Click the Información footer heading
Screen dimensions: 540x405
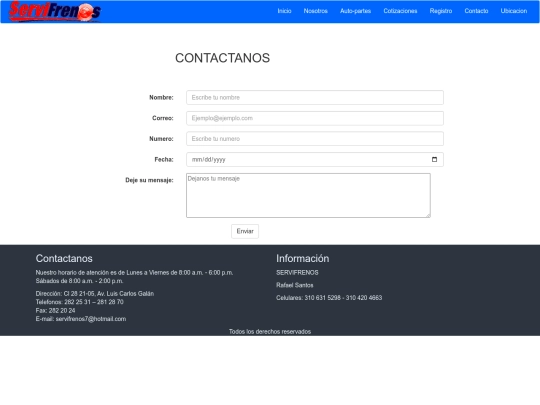click(x=302, y=258)
